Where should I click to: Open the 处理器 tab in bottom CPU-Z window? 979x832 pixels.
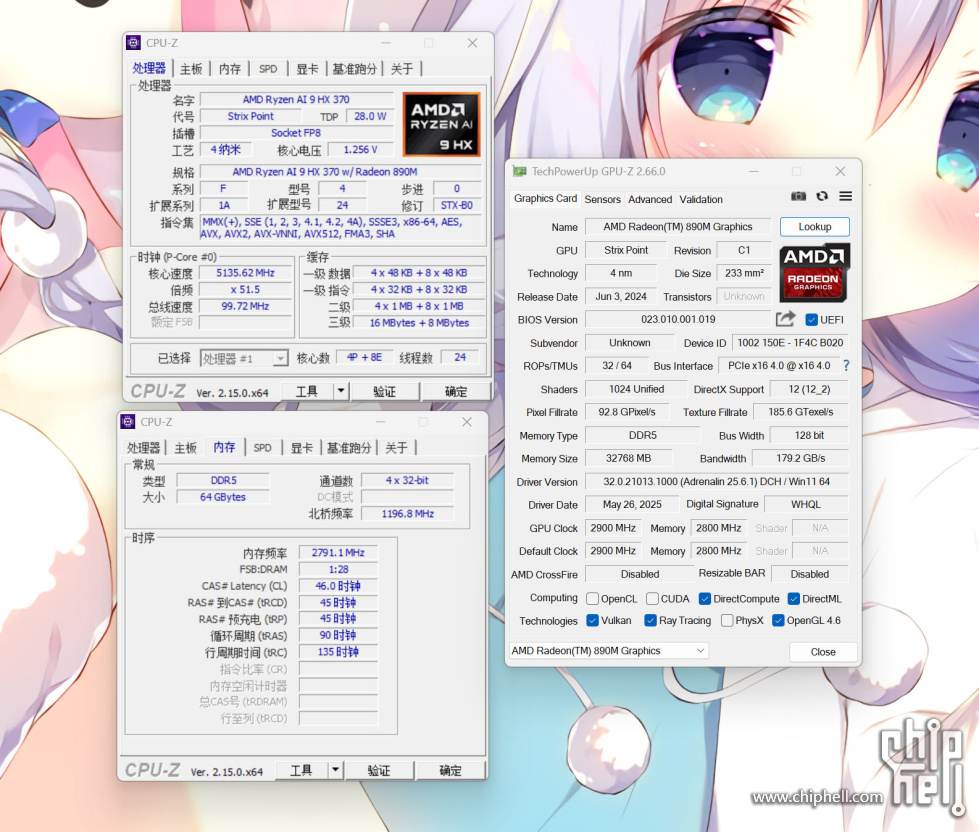[x=144, y=448]
